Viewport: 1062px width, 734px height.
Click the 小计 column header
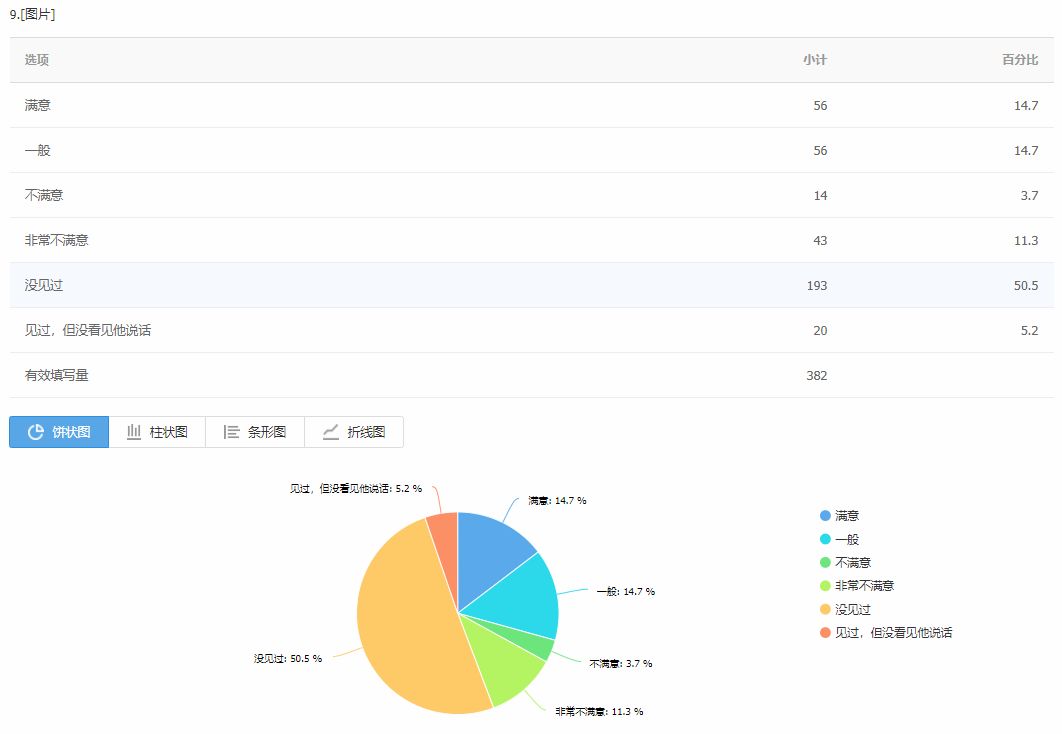[x=815, y=60]
